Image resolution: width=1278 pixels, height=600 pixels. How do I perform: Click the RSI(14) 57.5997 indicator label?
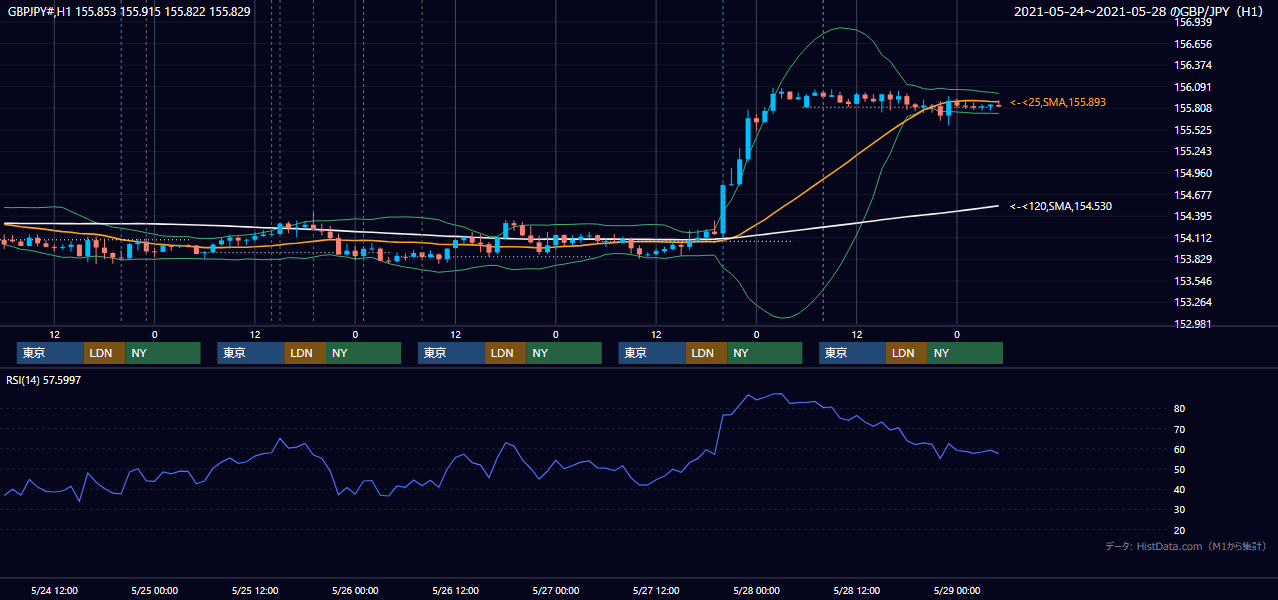tap(44, 380)
